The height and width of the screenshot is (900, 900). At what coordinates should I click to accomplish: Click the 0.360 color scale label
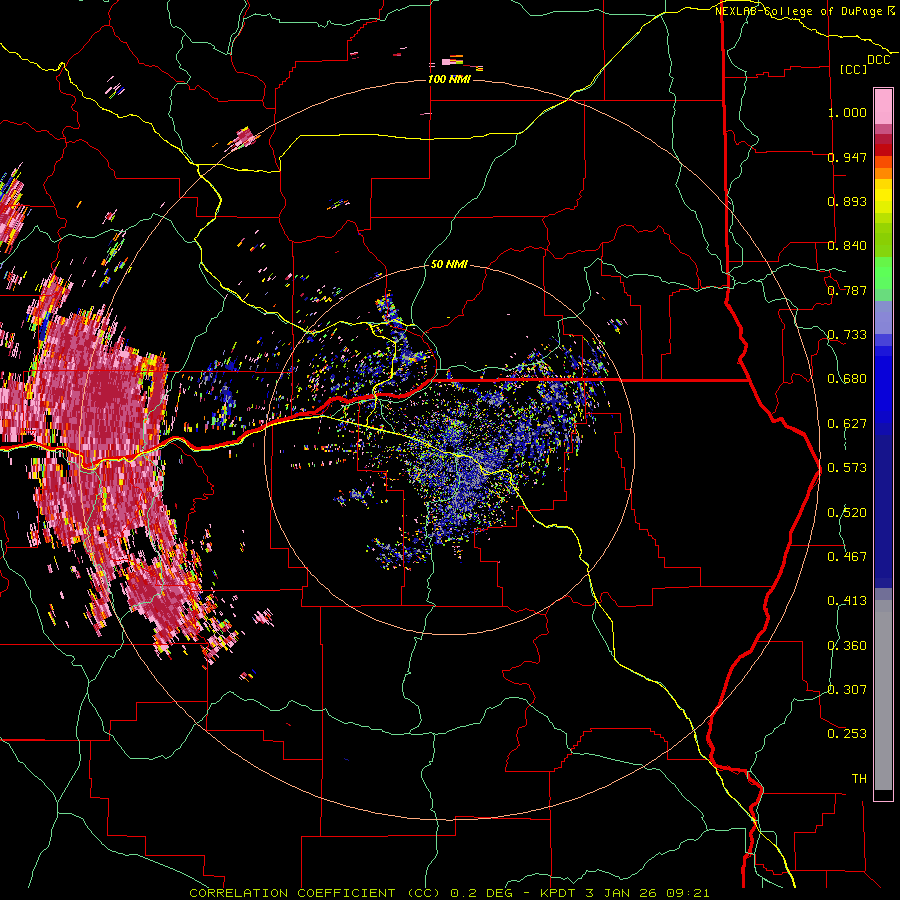click(x=847, y=646)
